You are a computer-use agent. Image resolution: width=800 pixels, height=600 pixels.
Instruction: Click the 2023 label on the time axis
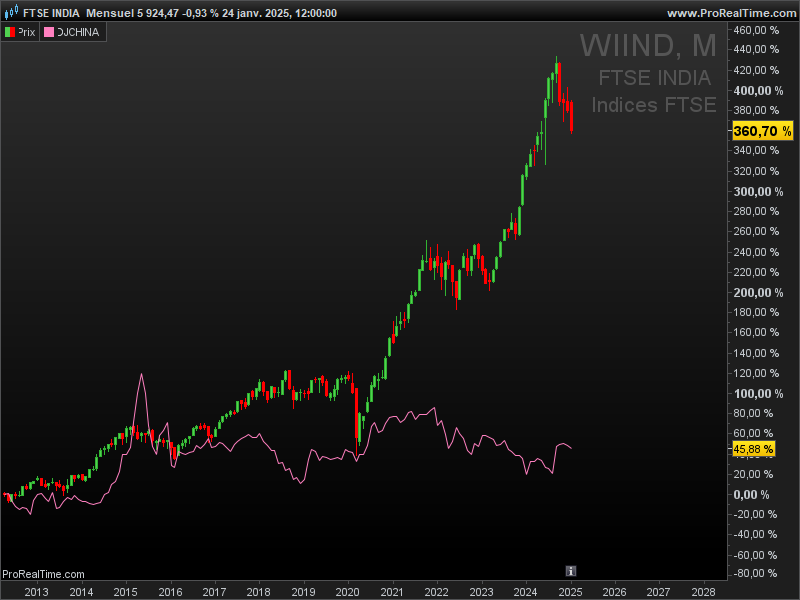(482, 592)
